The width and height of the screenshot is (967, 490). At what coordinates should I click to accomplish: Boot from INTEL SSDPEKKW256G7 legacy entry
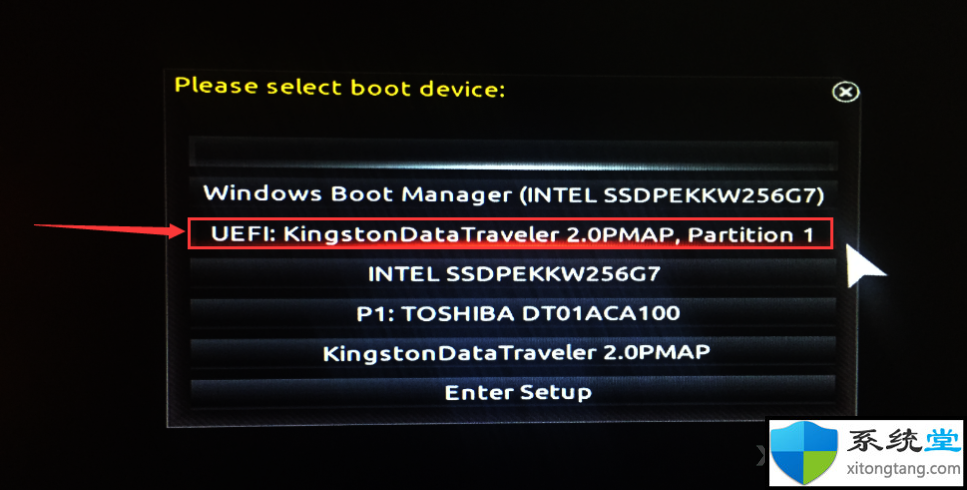(513, 274)
